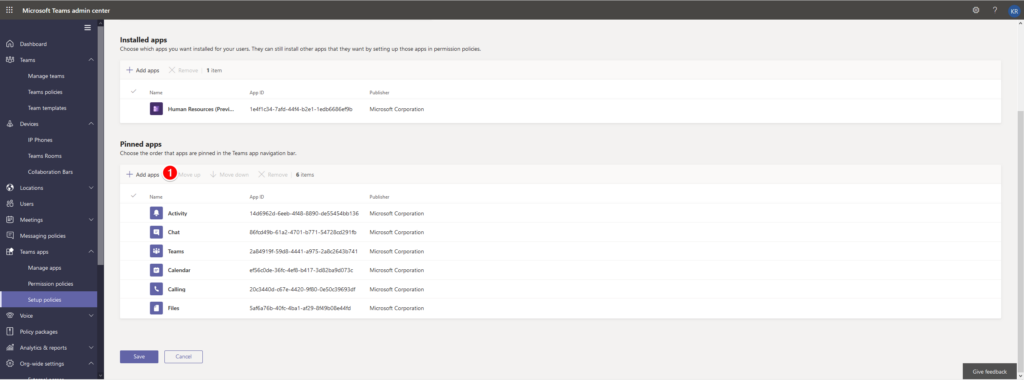The height and width of the screenshot is (380, 1024).
Task: Click the main page vertical scrollbar
Action: pos(1021,235)
